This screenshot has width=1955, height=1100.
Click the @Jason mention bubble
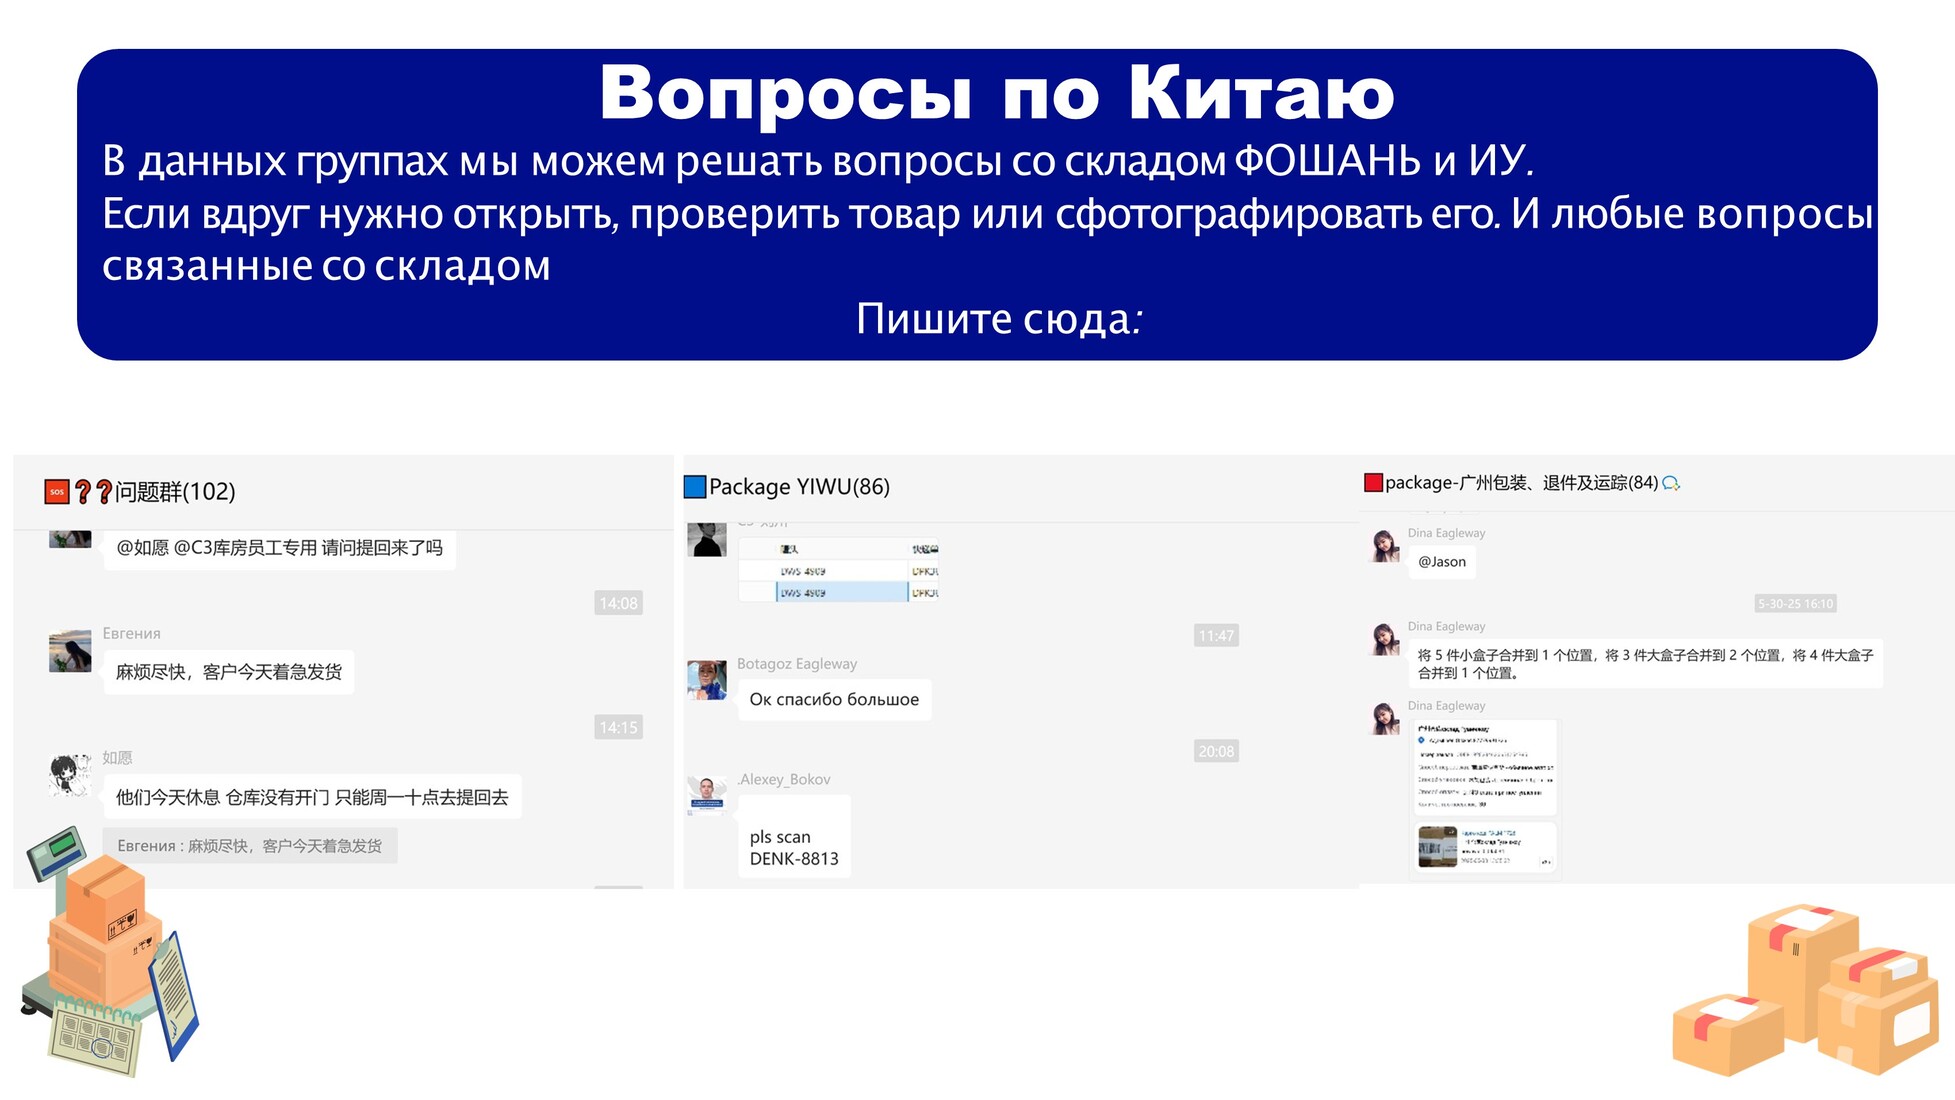point(1442,562)
